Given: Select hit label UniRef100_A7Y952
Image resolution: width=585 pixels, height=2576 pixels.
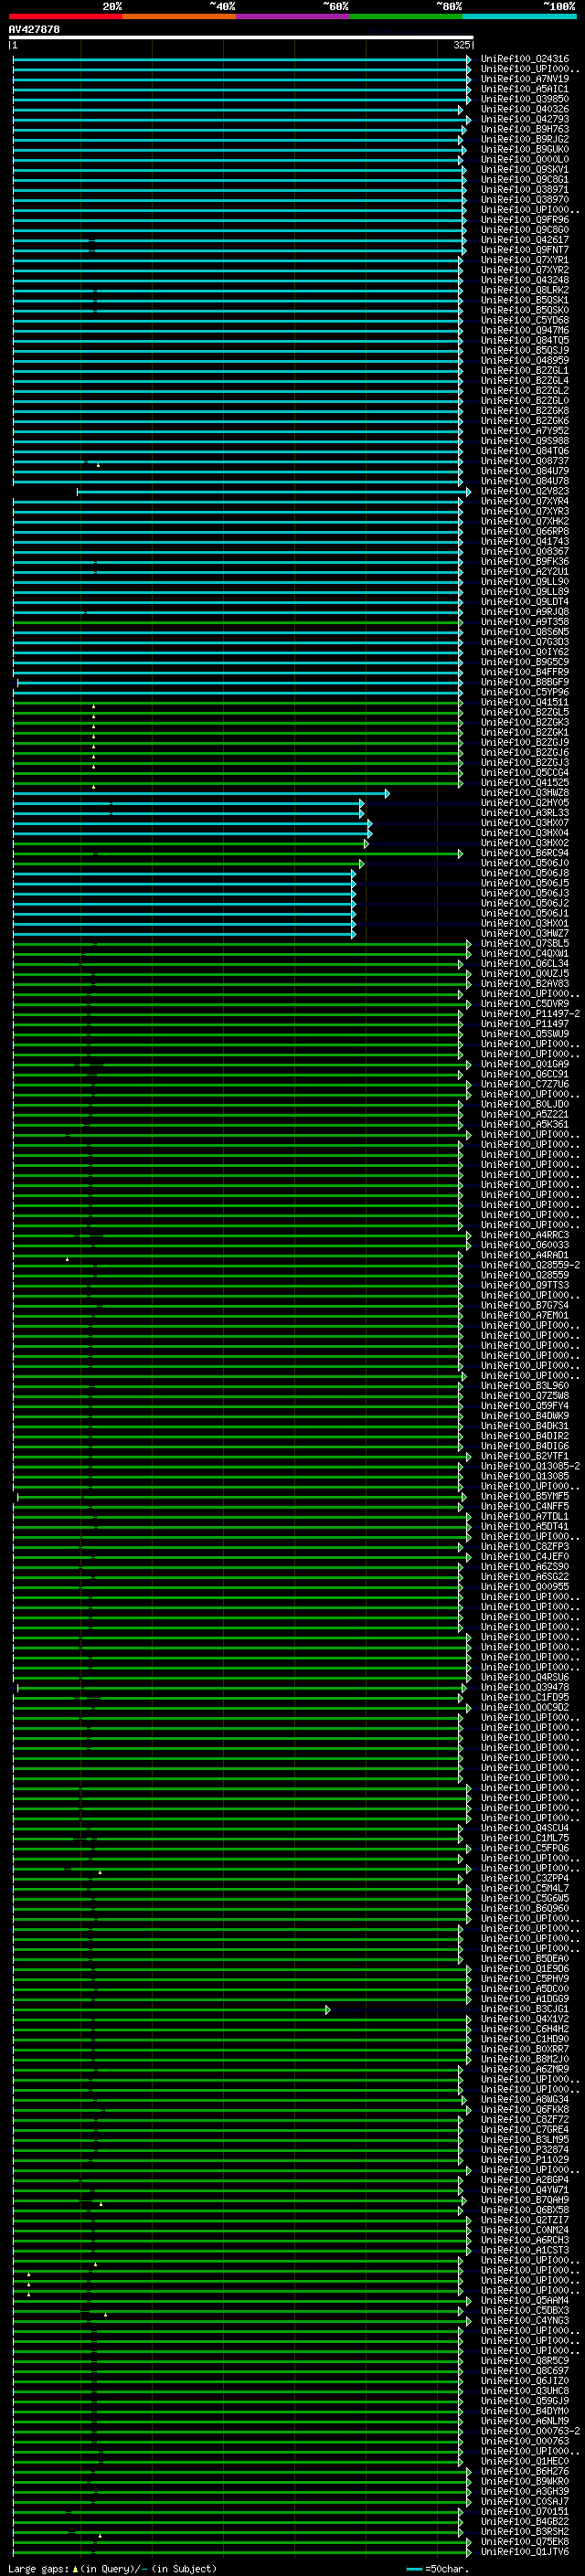Looking at the screenshot, I should point(525,431).
